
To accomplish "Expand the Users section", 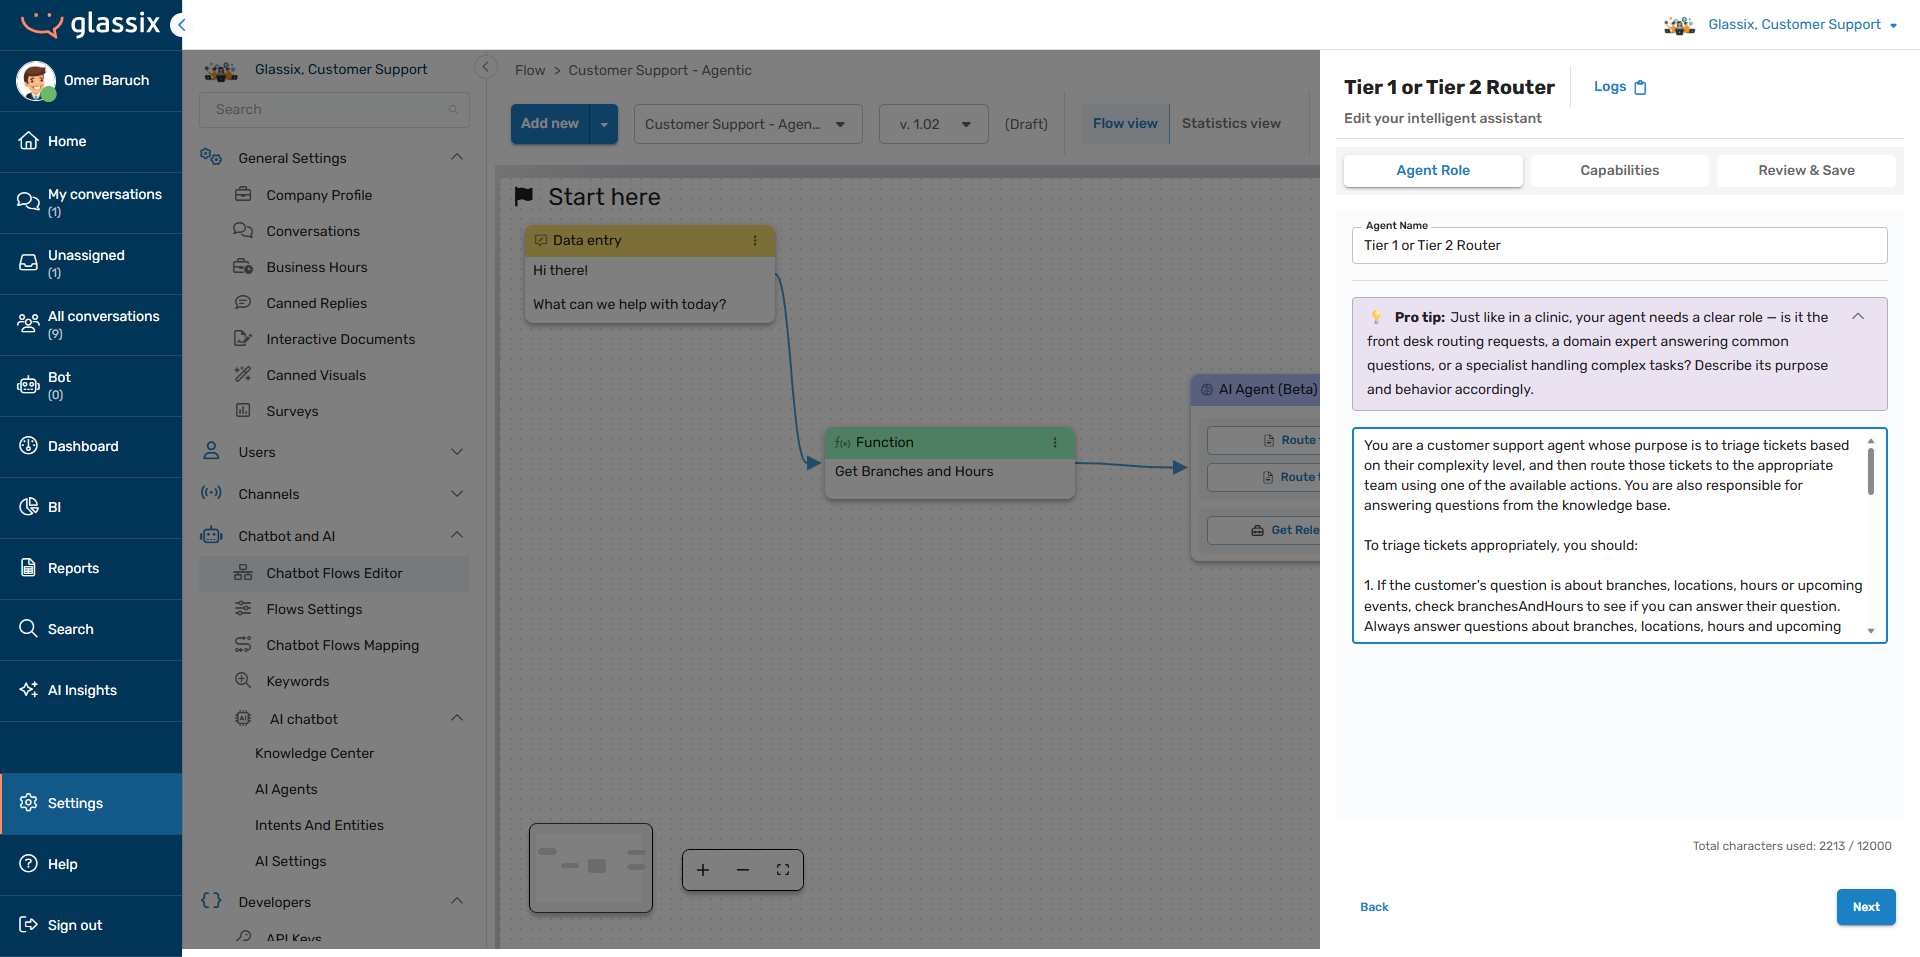I will tap(457, 452).
